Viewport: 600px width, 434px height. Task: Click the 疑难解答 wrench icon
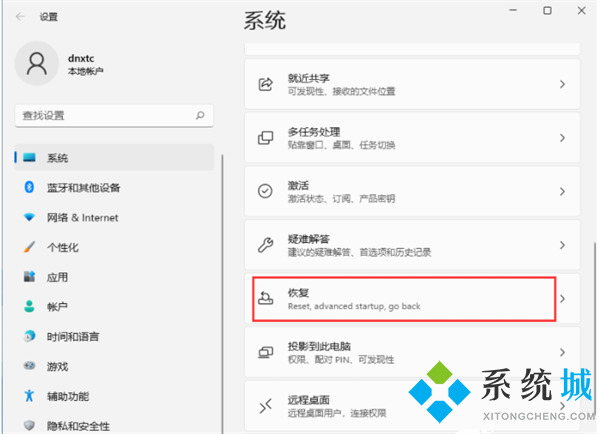pyautogui.click(x=266, y=245)
